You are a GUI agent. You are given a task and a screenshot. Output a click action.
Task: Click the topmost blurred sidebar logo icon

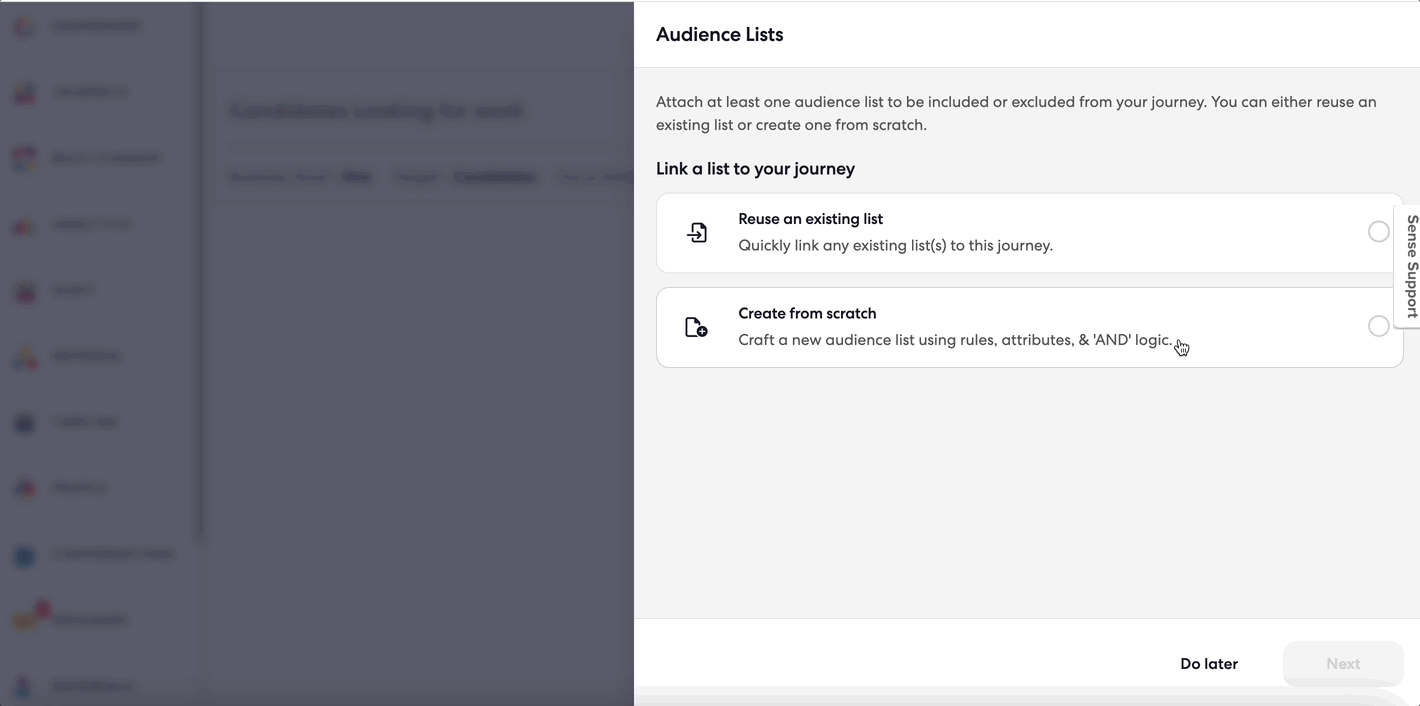25,27
